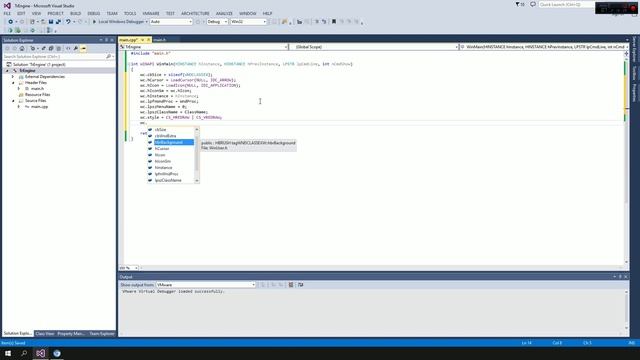Screen dimensions: 640x360
Task: Open the PROJECT menu
Action: click(x=56, y=13)
